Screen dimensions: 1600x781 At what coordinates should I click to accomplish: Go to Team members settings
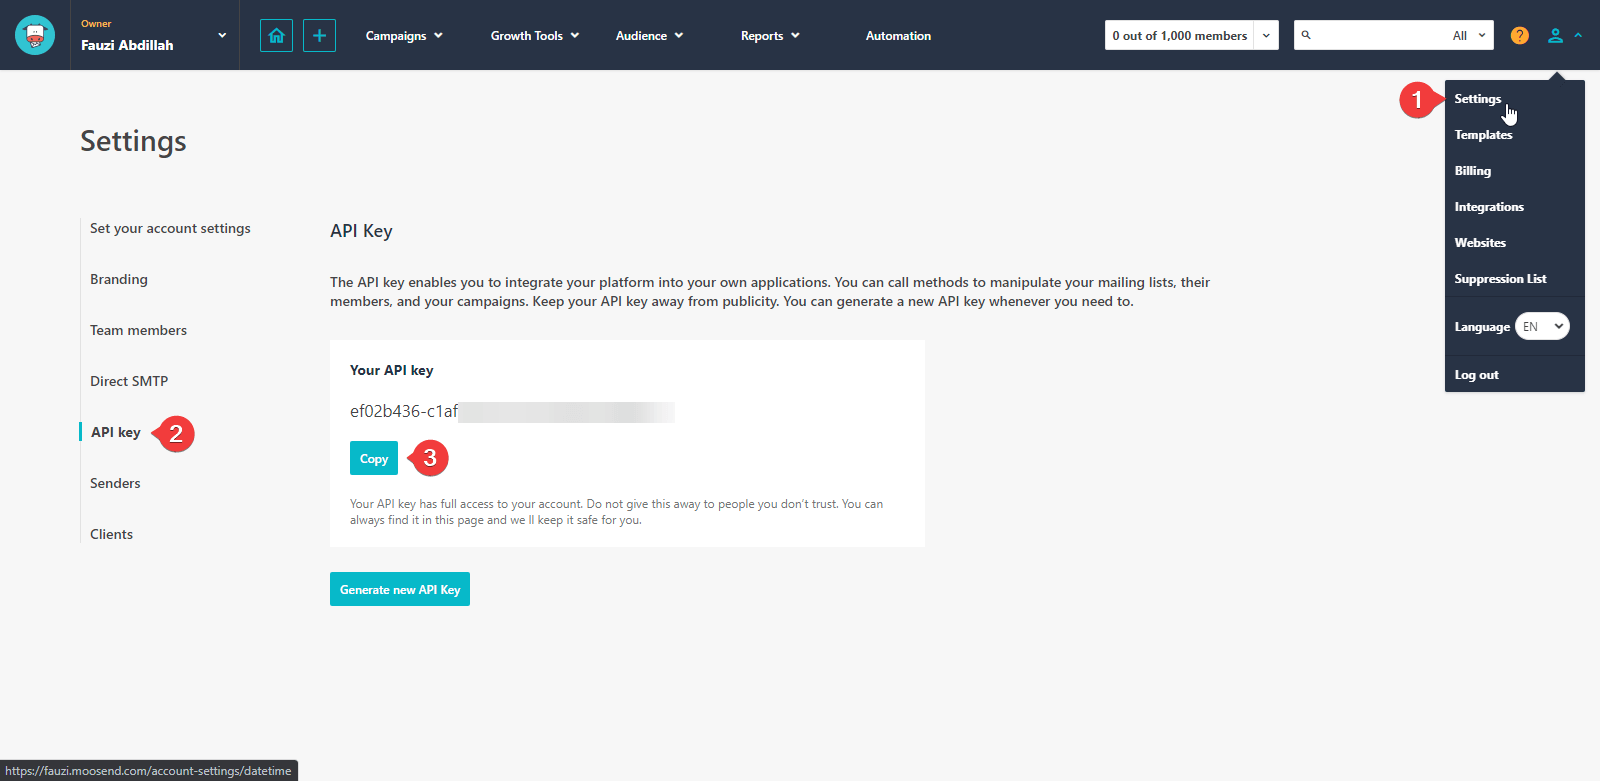point(138,330)
